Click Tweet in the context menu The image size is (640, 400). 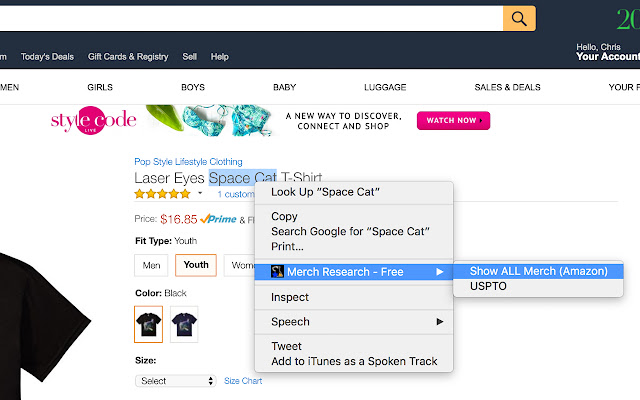(287, 346)
